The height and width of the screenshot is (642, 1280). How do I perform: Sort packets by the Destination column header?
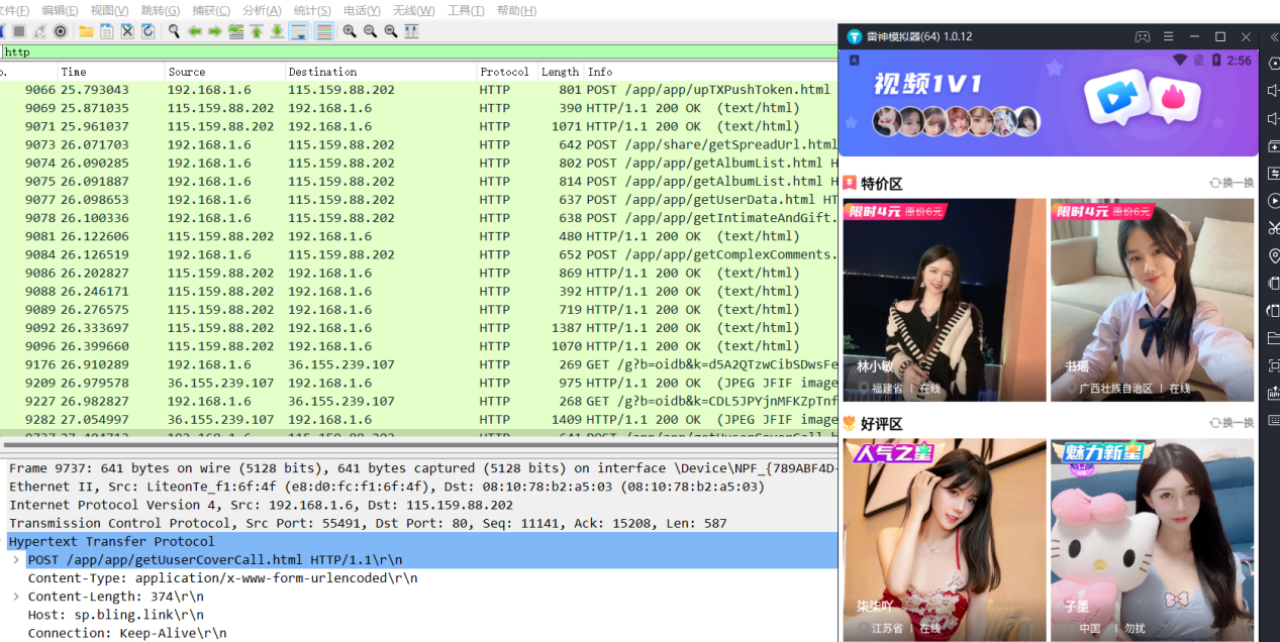click(380, 72)
